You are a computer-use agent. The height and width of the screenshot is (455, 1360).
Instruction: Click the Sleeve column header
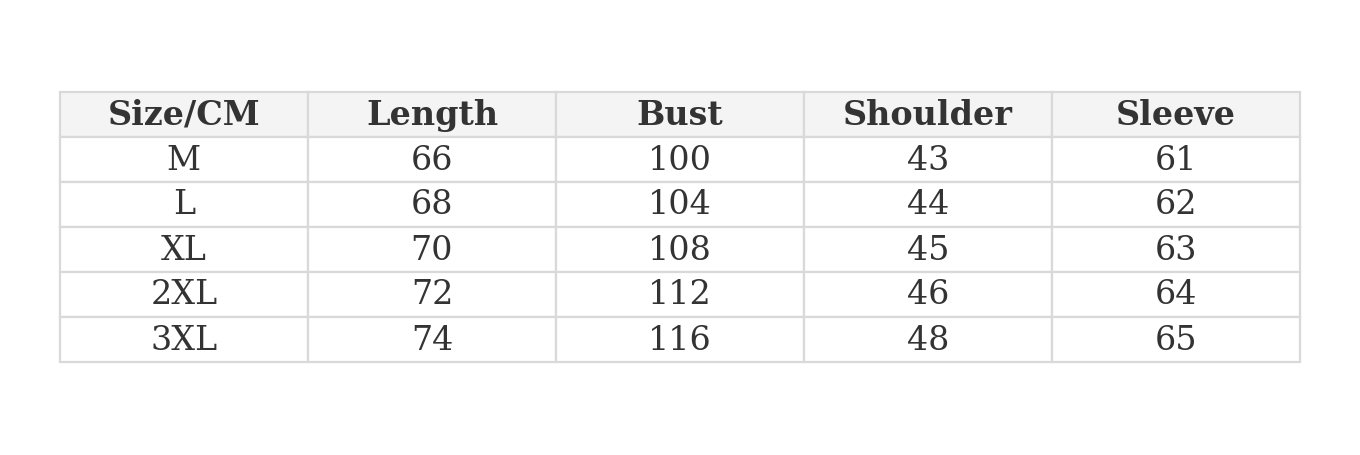1175,115
